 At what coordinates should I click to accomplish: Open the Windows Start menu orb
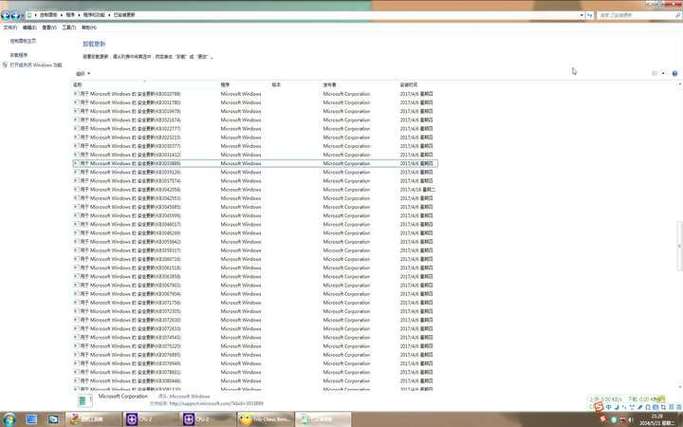click(x=8, y=419)
